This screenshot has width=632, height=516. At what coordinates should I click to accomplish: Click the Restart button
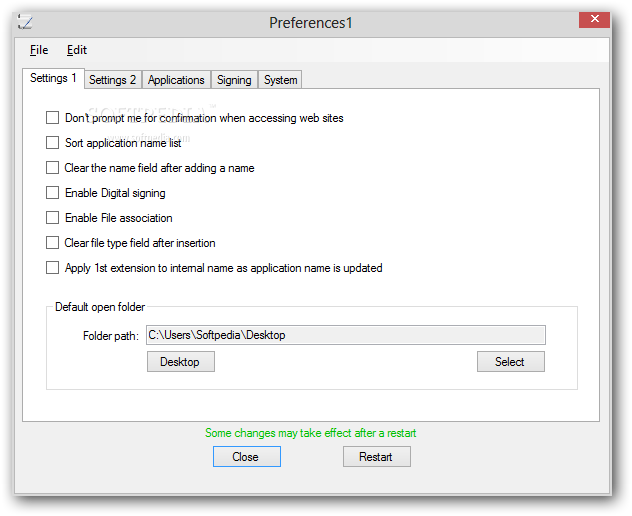377,457
